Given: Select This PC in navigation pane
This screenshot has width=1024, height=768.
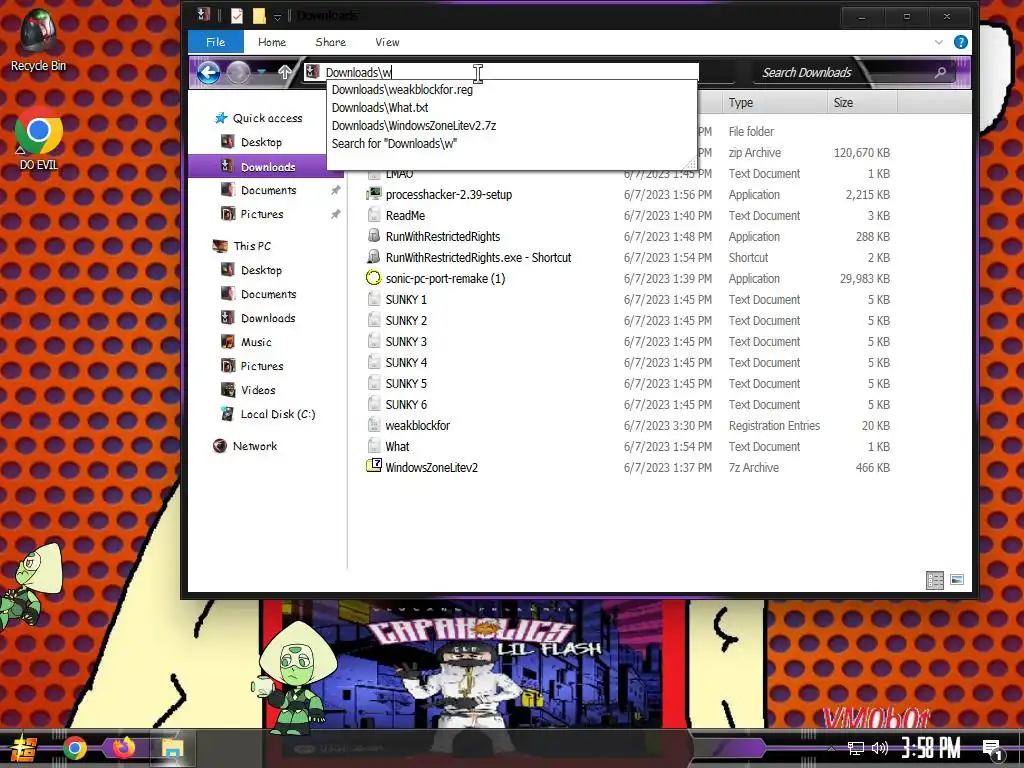Looking at the screenshot, I should point(252,246).
